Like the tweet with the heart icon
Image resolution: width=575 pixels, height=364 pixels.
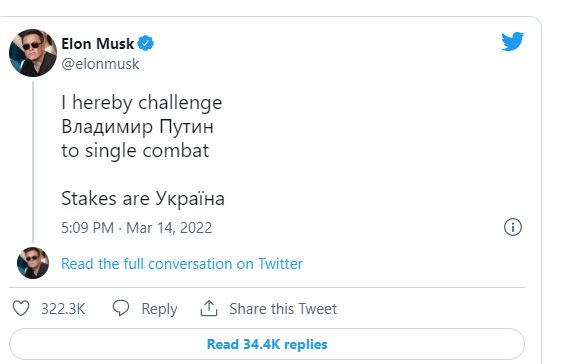coord(21,308)
